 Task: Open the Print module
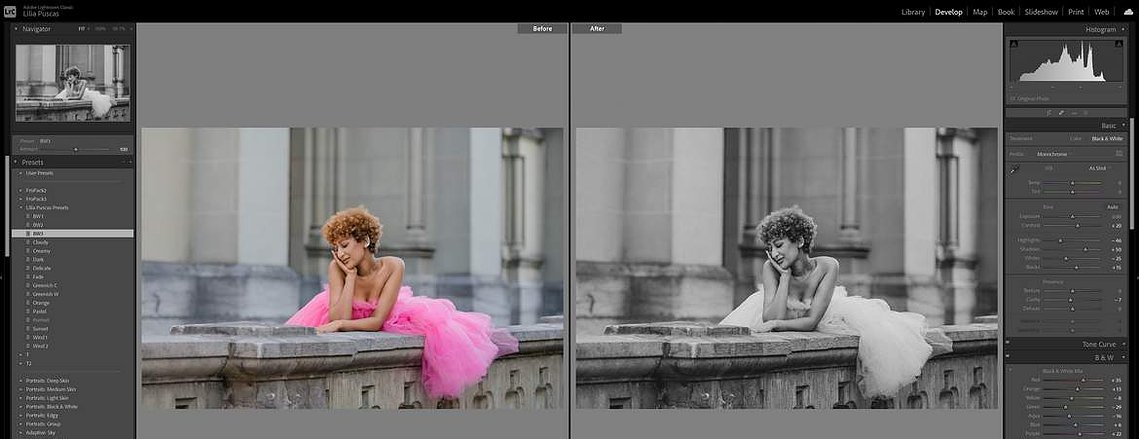click(x=1076, y=12)
